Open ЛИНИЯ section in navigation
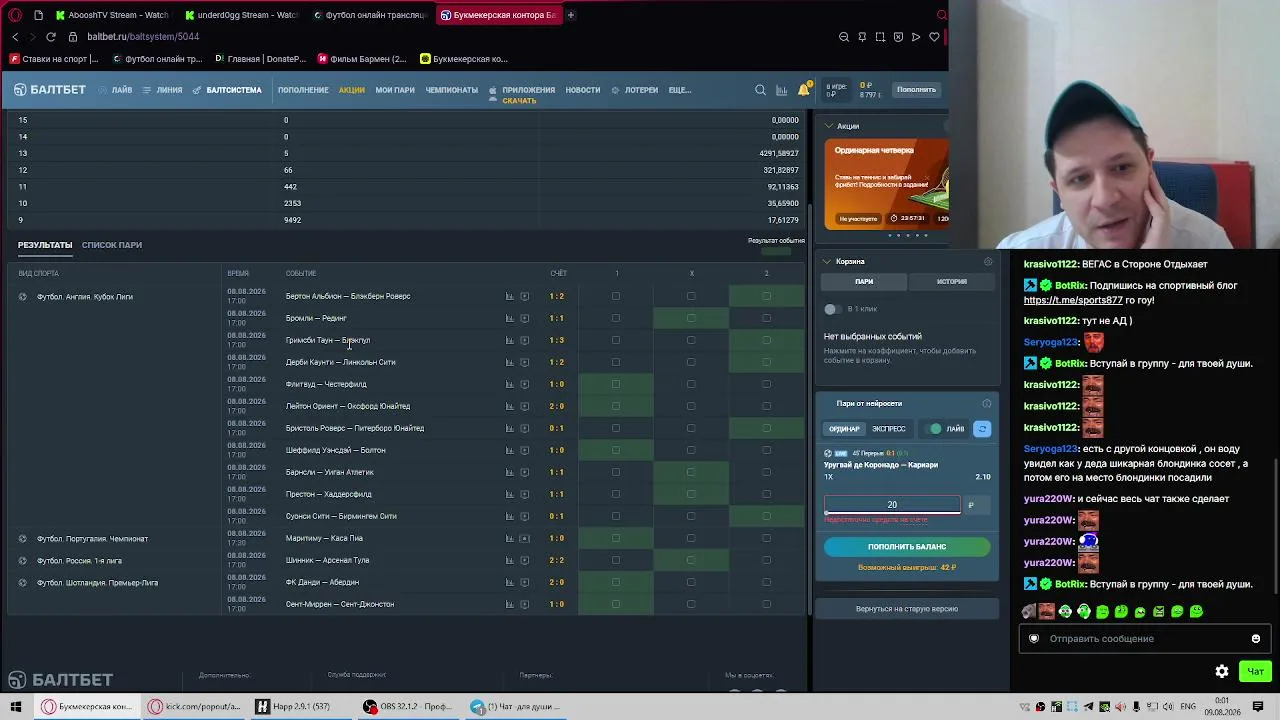 click(163, 90)
